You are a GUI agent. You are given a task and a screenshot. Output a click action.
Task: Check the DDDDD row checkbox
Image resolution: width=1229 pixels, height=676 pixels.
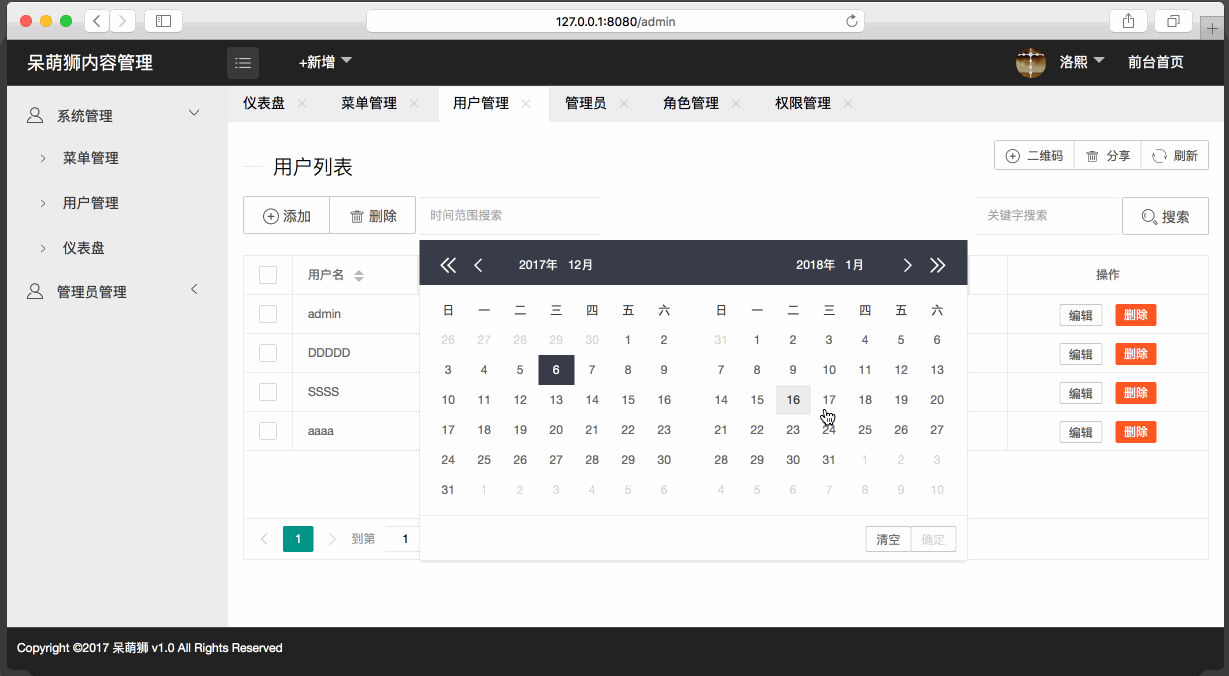[x=268, y=353]
